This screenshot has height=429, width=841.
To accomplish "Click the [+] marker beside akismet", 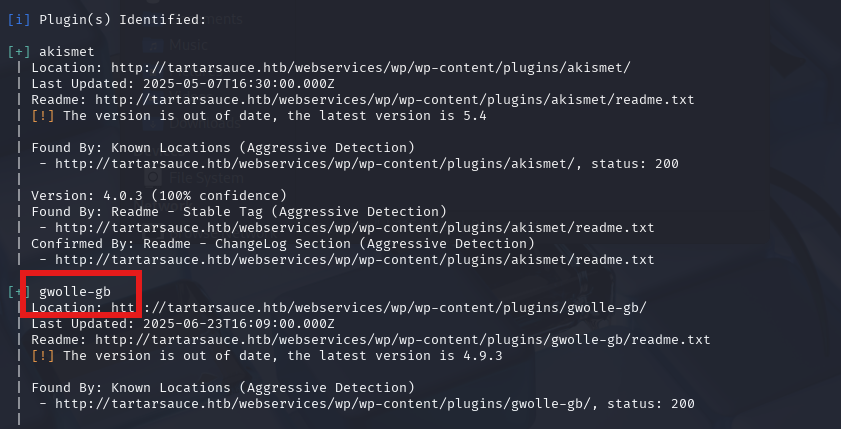I will point(19,51).
